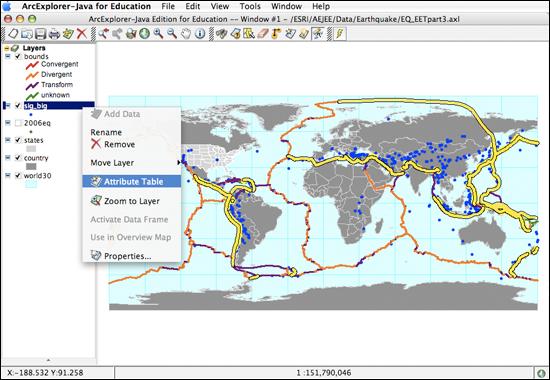The height and width of the screenshot is (380, 550).
Task: Toggle the country layer visibility checkbox
Action: [x=18, y=158]
